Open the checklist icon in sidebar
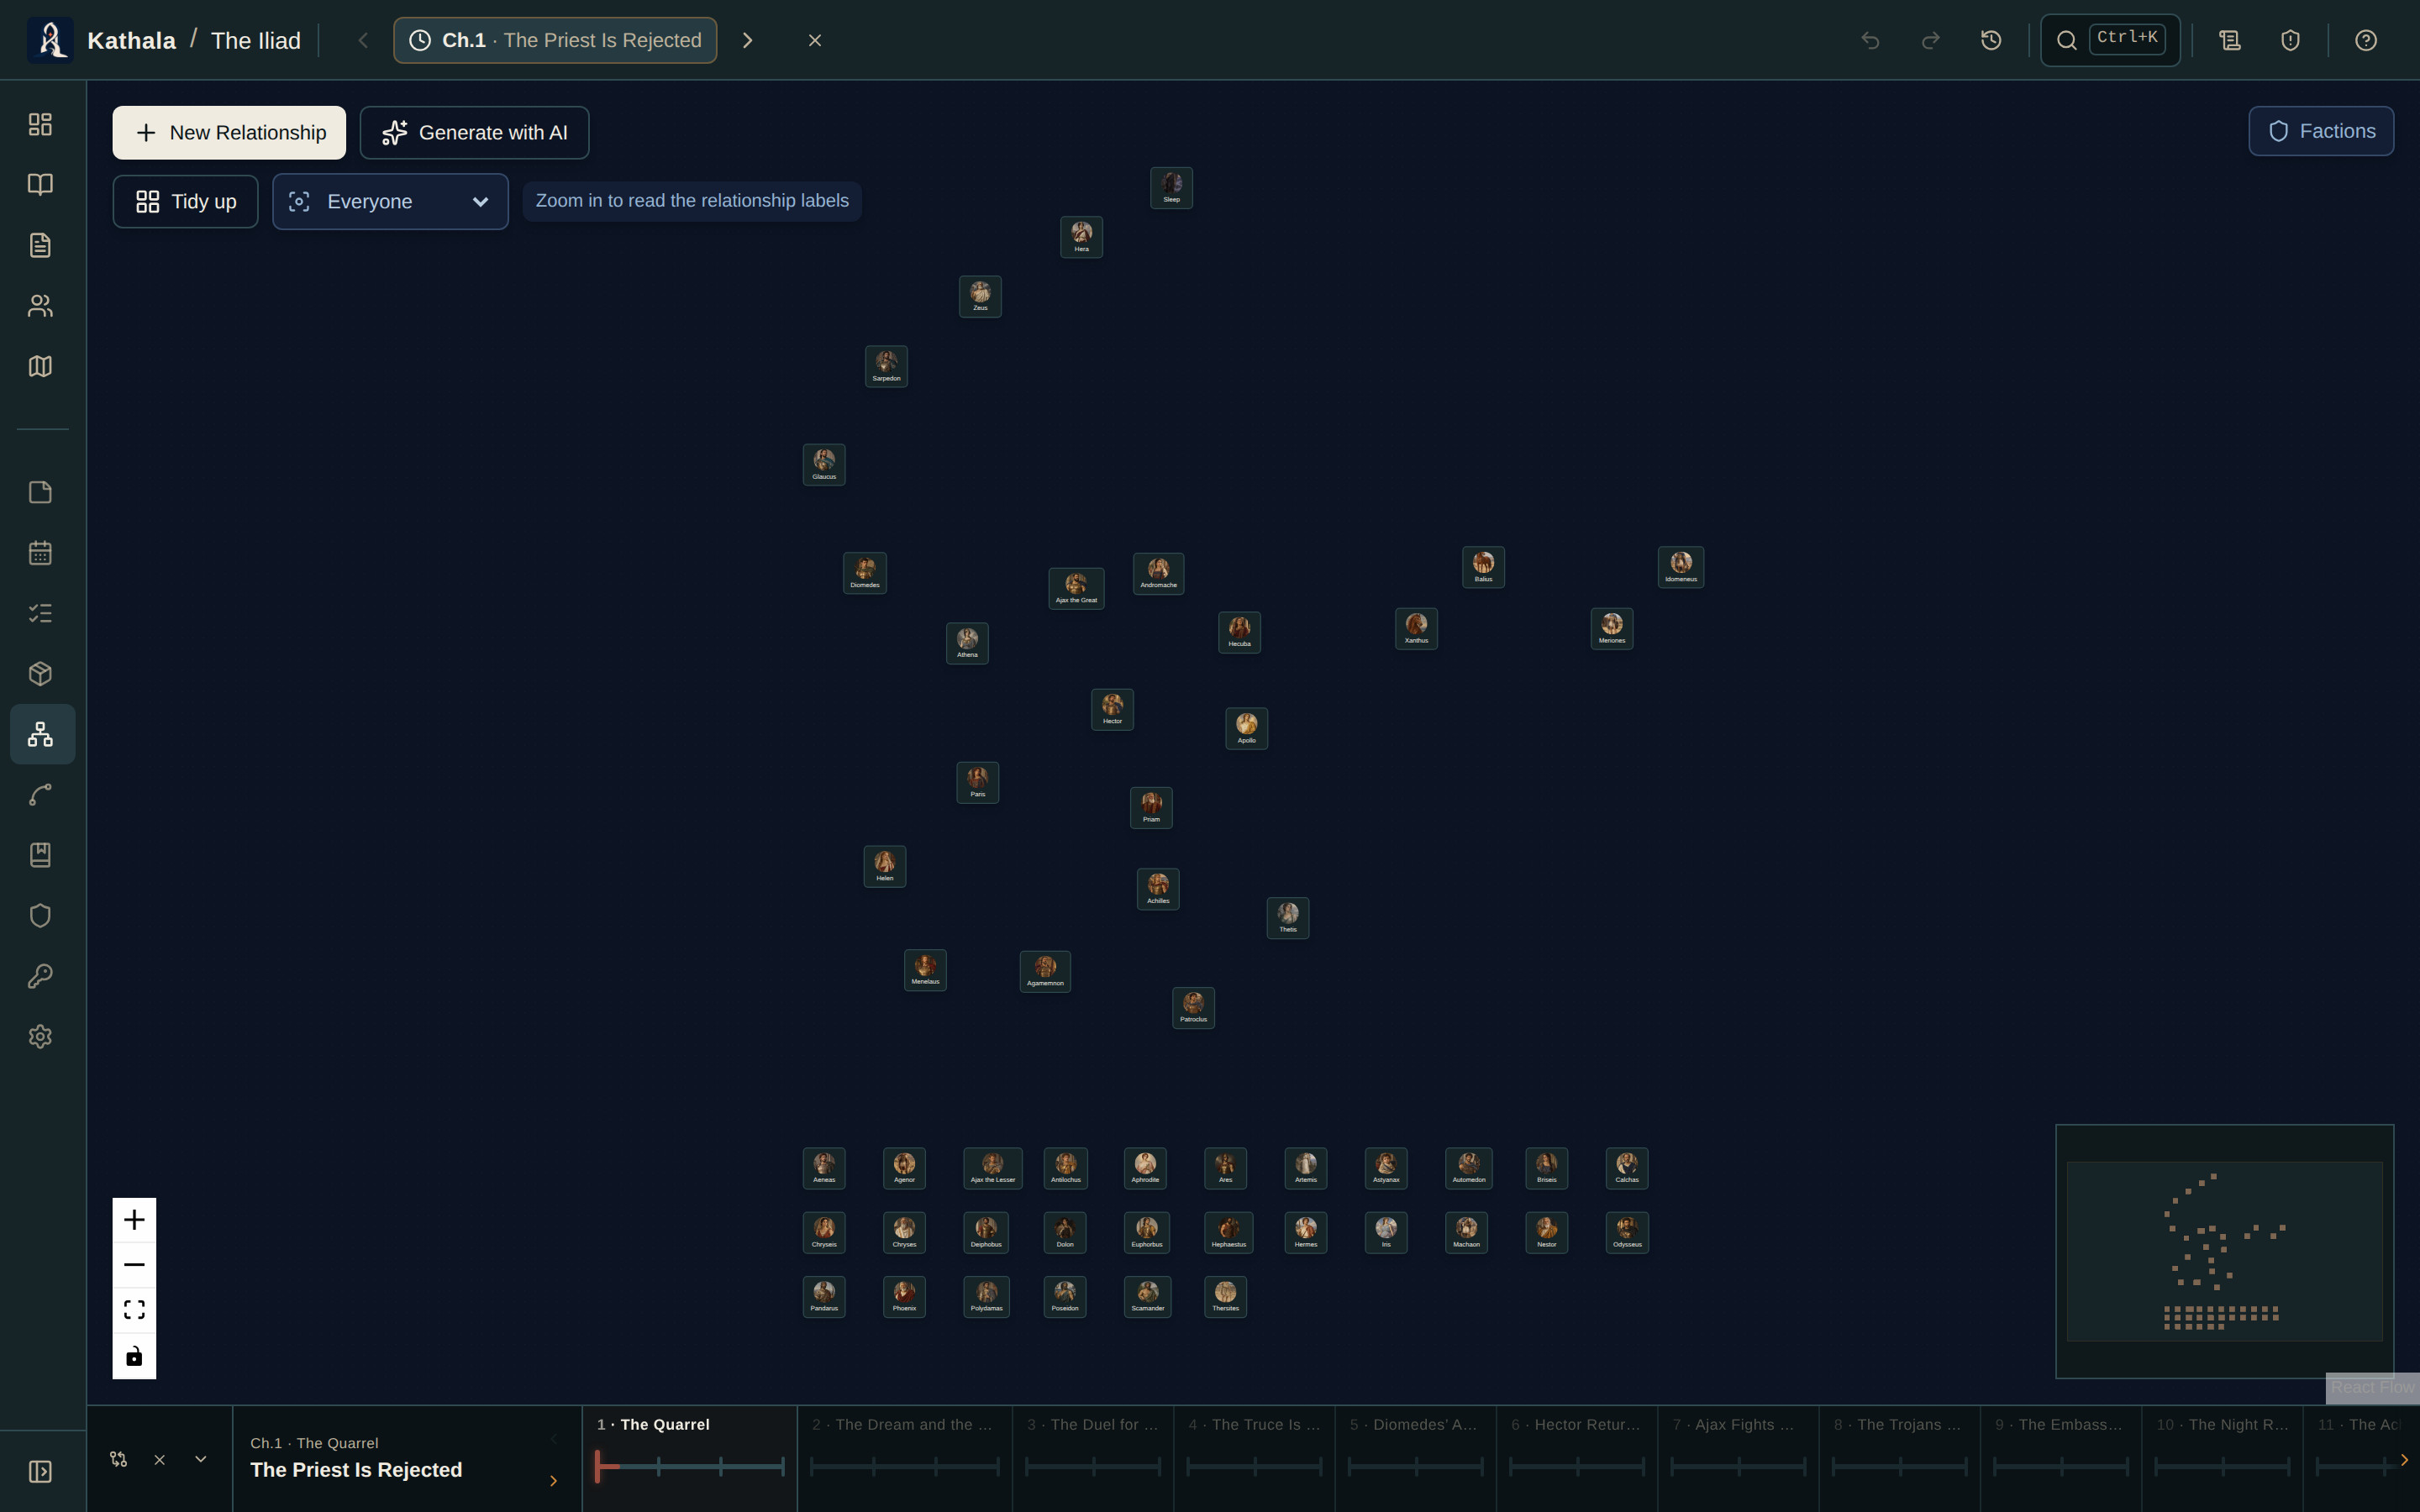The image size is (2420, 1512). click(40, 613)
